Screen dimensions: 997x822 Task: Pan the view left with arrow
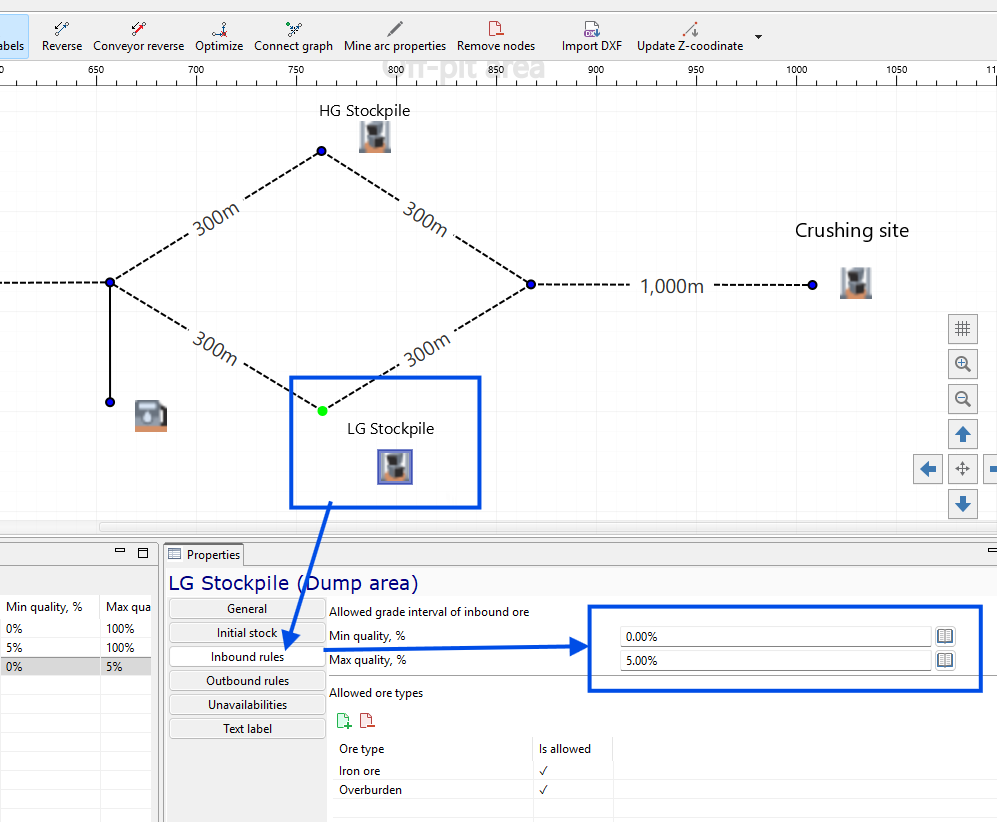coord(928,469)
